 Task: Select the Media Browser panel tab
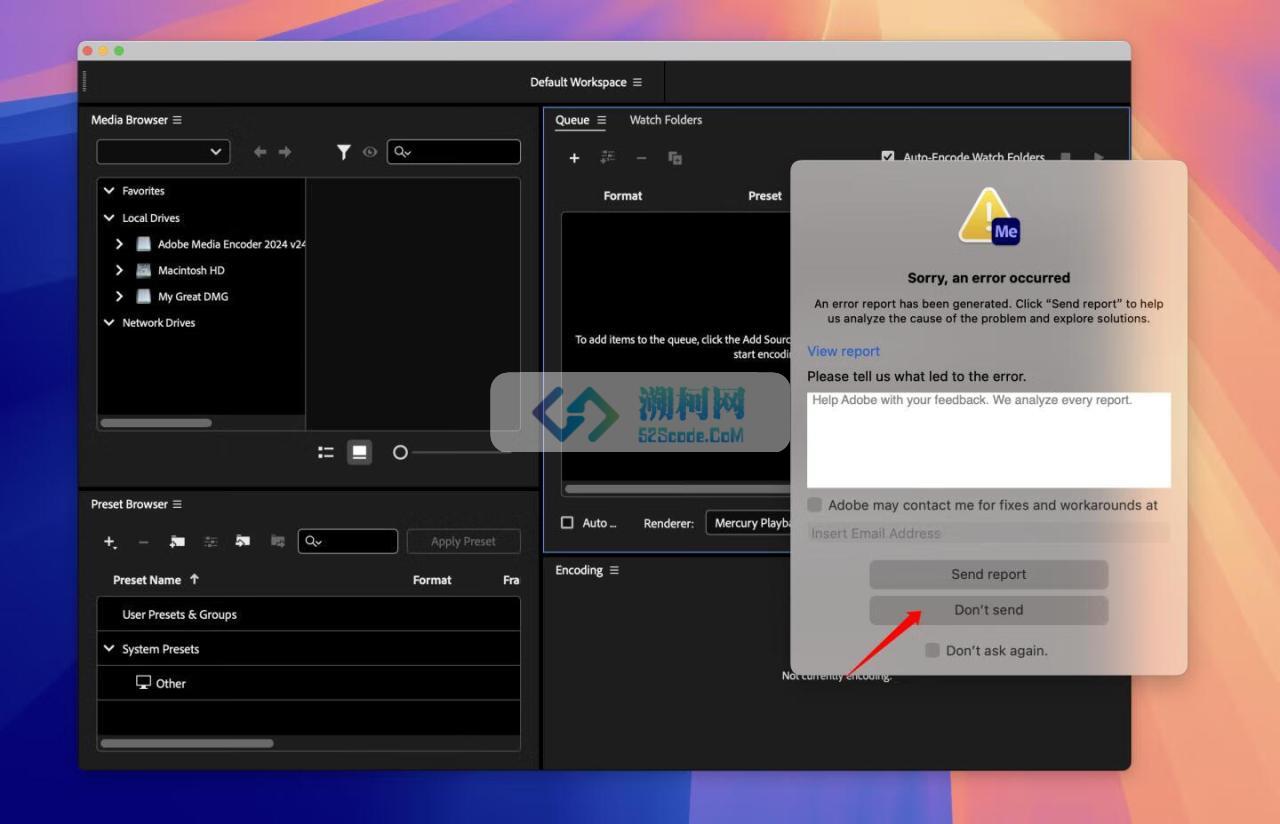coord(129,120)
